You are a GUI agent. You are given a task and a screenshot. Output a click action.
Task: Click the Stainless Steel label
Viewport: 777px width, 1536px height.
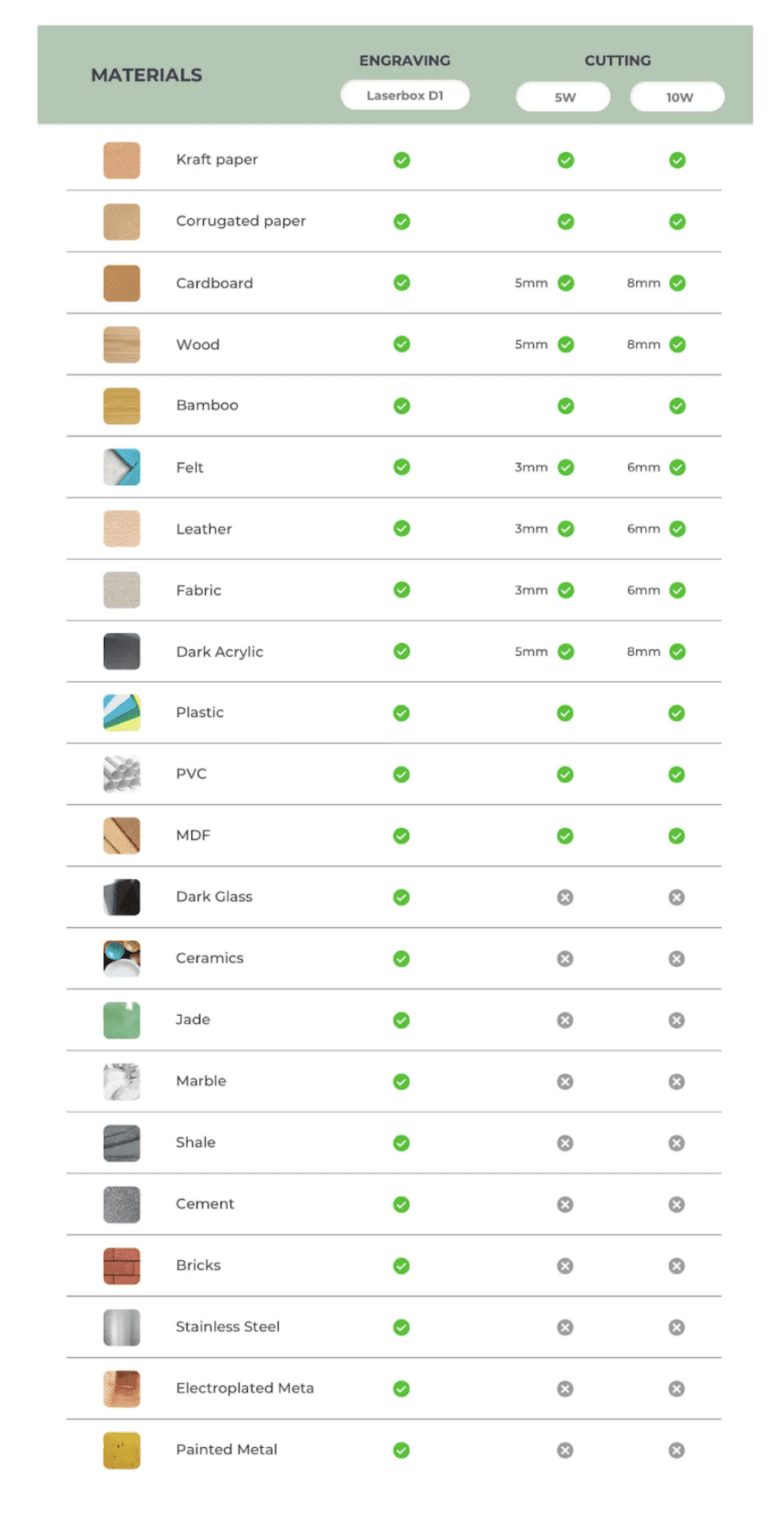pos(228,1327)
